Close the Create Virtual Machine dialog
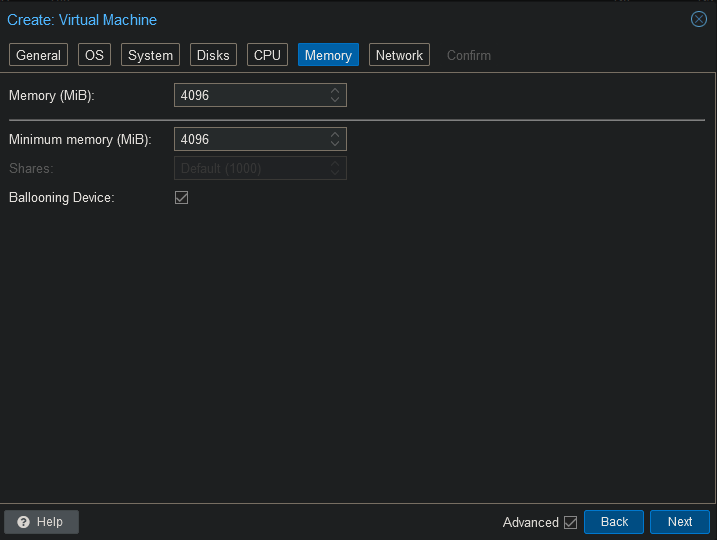This screenshot has width=717, height=540. point(699,19)
